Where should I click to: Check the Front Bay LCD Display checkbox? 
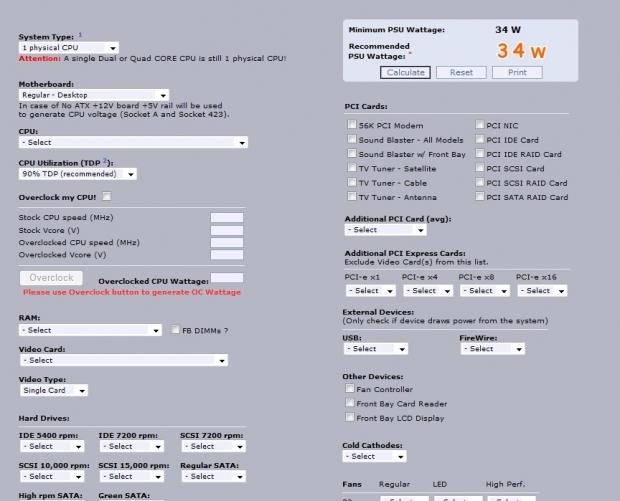point(350,417)
